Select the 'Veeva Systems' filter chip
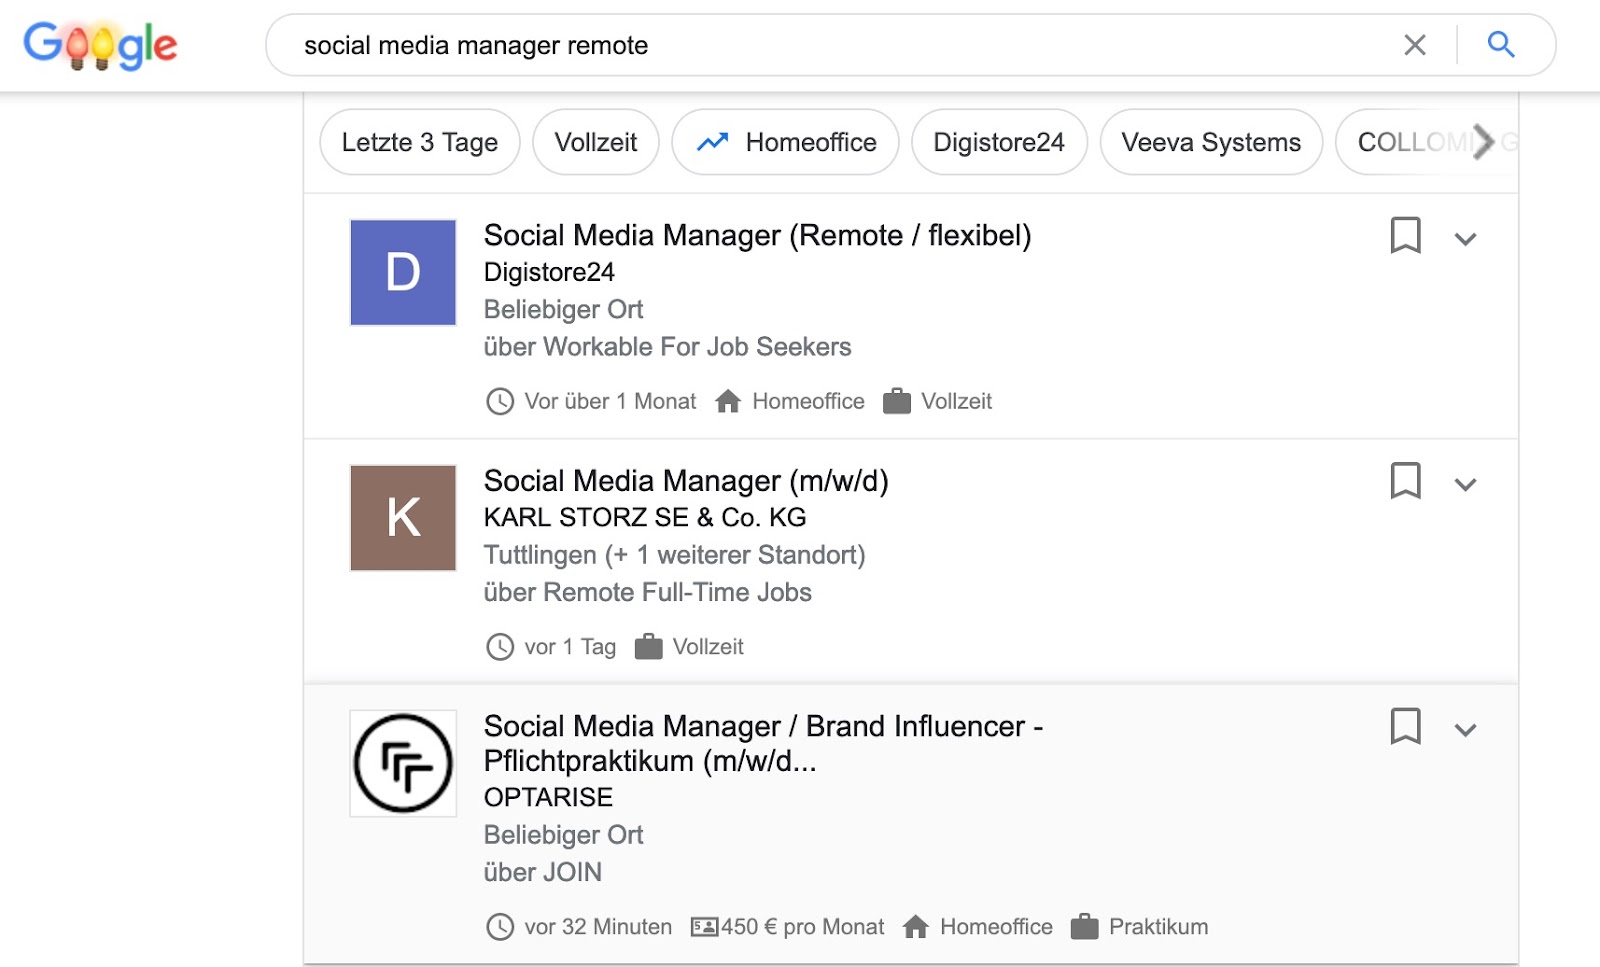 pos(1211,142)
